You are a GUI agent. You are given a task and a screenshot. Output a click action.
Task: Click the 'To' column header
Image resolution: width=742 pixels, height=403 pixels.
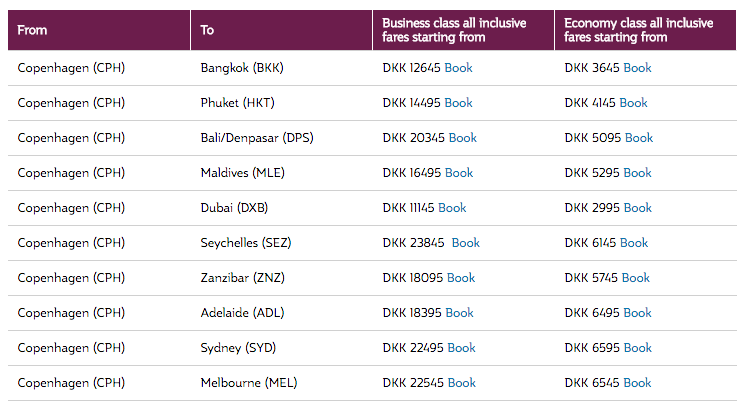(207, 30)
